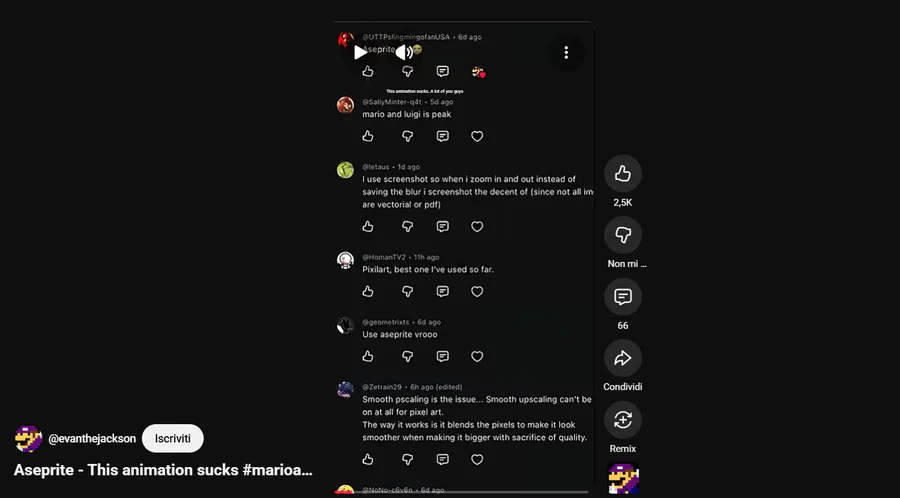Viewport: 900px width, 498px height.
Task: Open the comments panel showing 66
Action: [623, 297]
